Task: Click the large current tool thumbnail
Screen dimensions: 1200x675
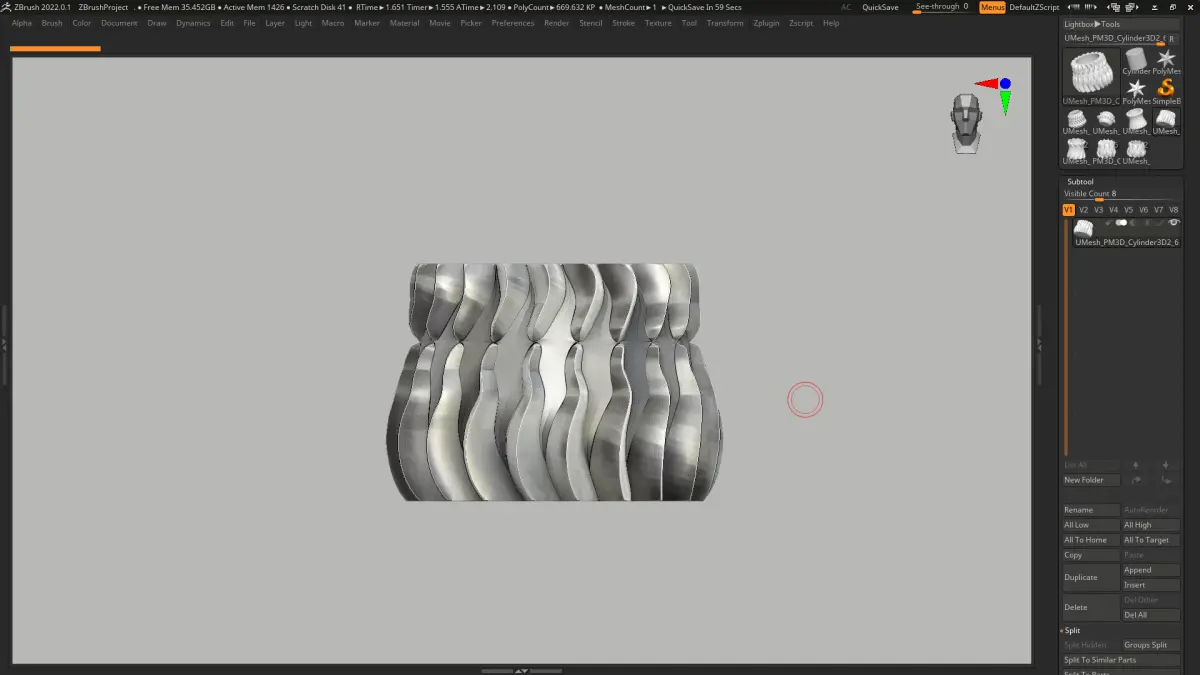Action: pyautogui.click(x=1091, y=75)
